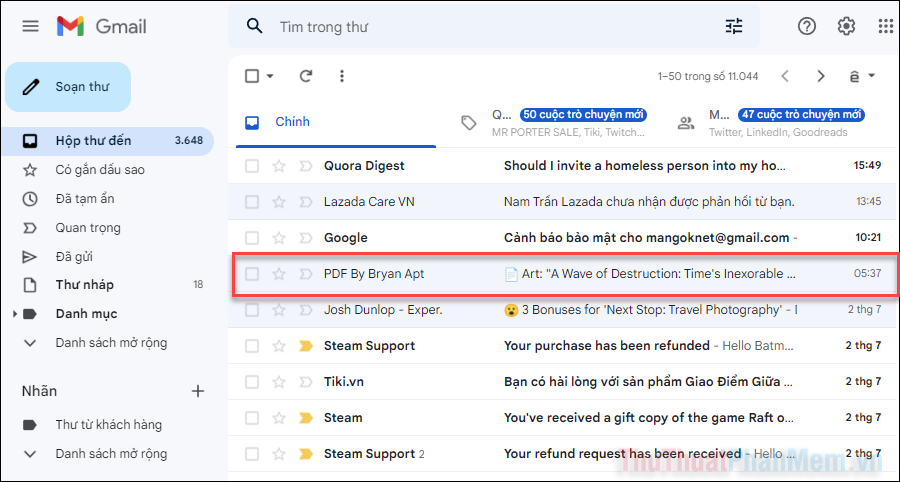Toggle importance marker on Steam gift copy email

(x=305, y=418)
